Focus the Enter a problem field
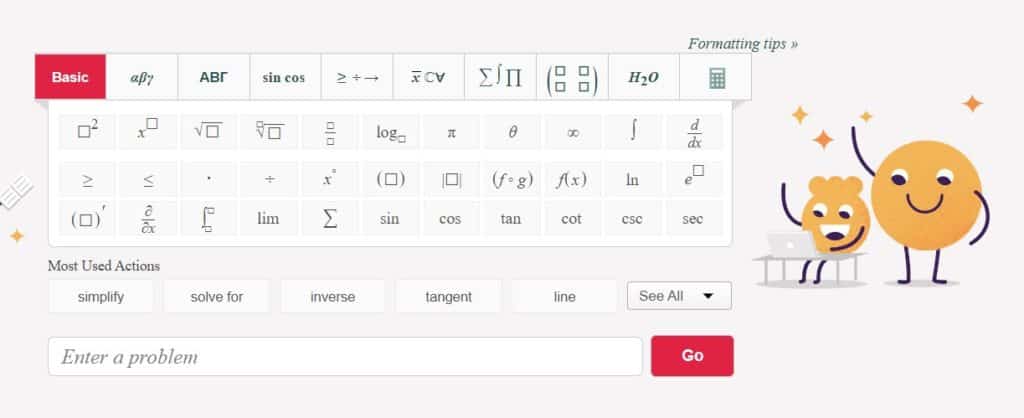This screenshot has height=418, width=1024. 345,357
